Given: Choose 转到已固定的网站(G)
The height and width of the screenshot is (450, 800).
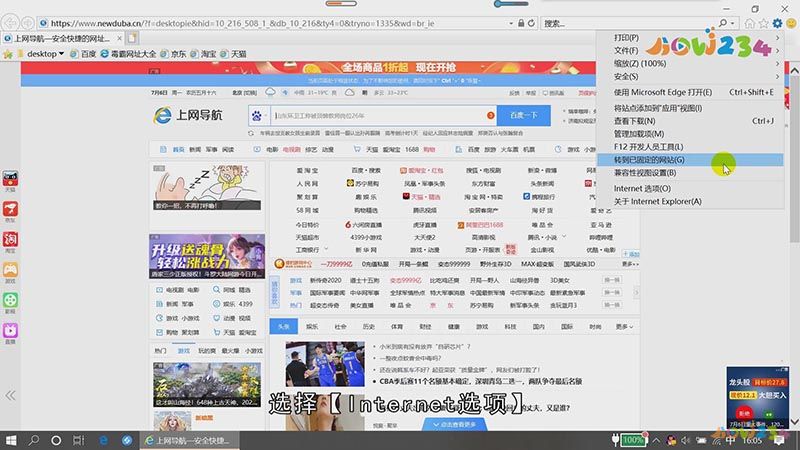Looking at the screenshot, I should pos(690,160).
